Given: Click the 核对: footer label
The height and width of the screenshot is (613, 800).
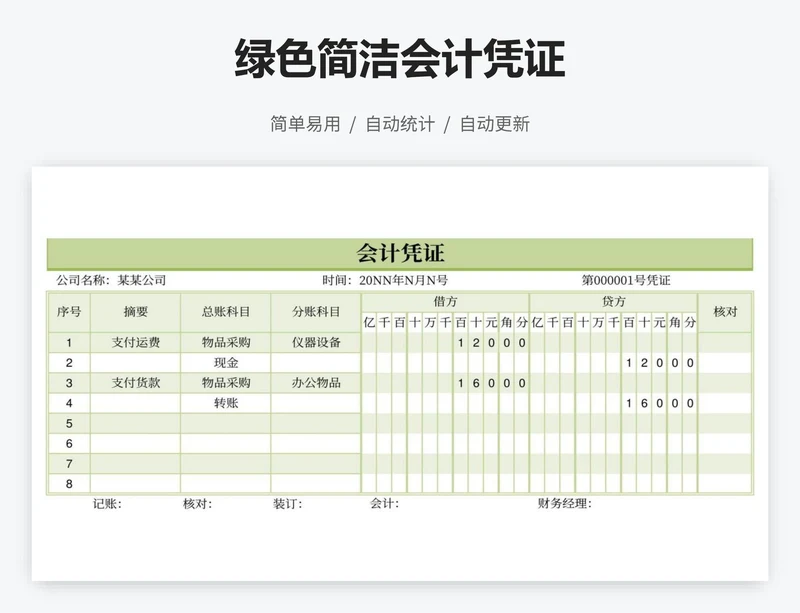Looking at the screenshot, I should pyautogui.click(x=197, y=504).
